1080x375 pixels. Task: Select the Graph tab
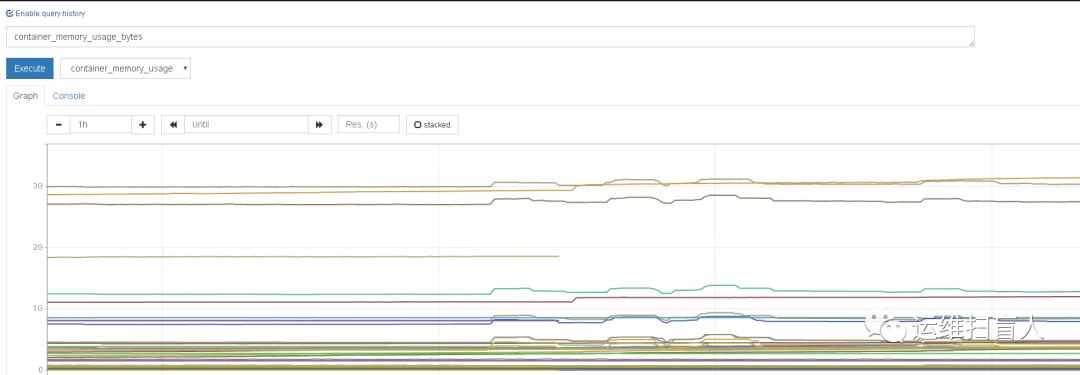point(25,96)
